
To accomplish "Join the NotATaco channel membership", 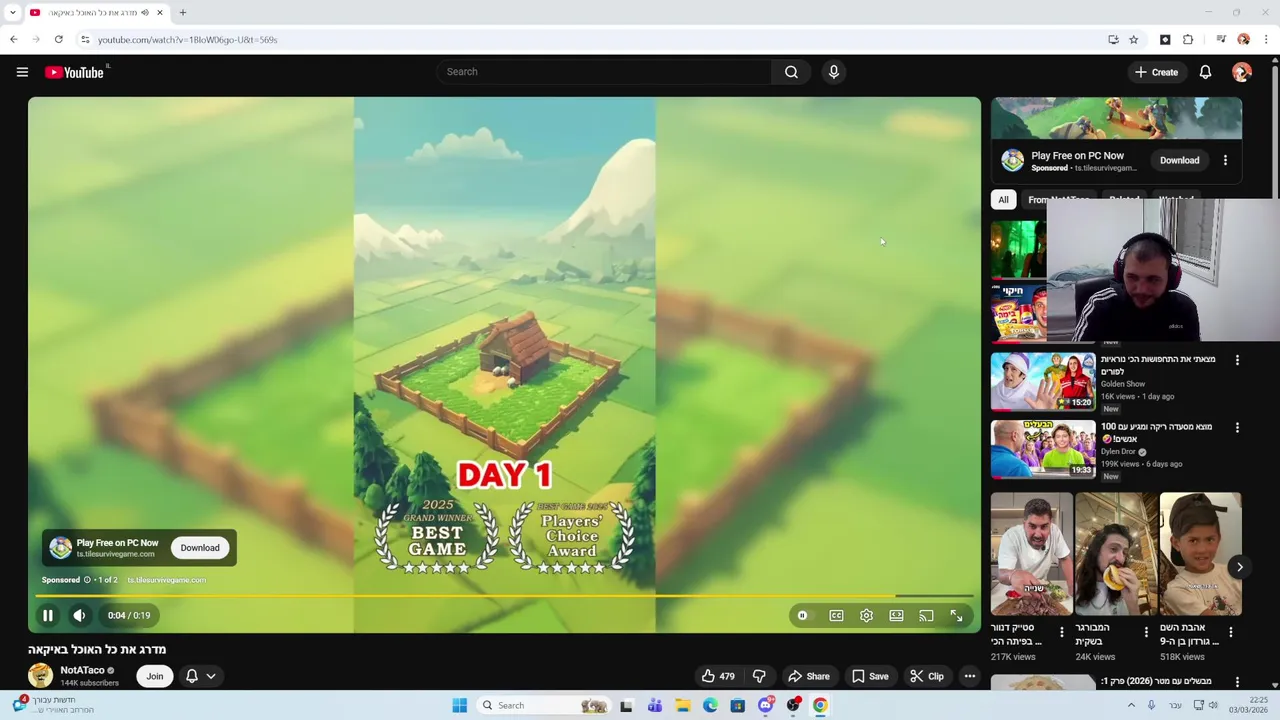I will coord(155,676).
